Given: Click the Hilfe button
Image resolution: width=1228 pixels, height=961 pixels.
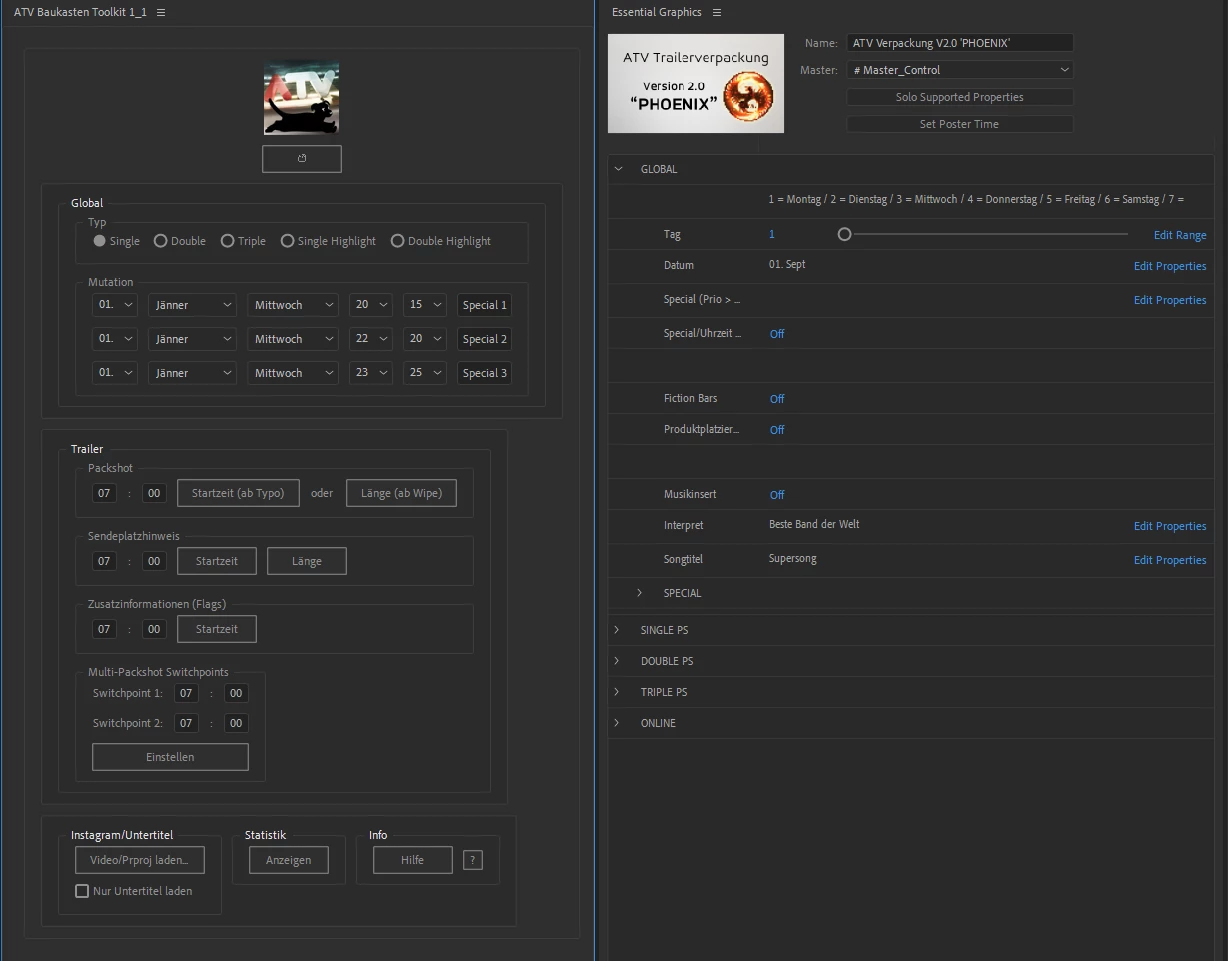Looking at the screenshot, I should click(x=413, y=860).
